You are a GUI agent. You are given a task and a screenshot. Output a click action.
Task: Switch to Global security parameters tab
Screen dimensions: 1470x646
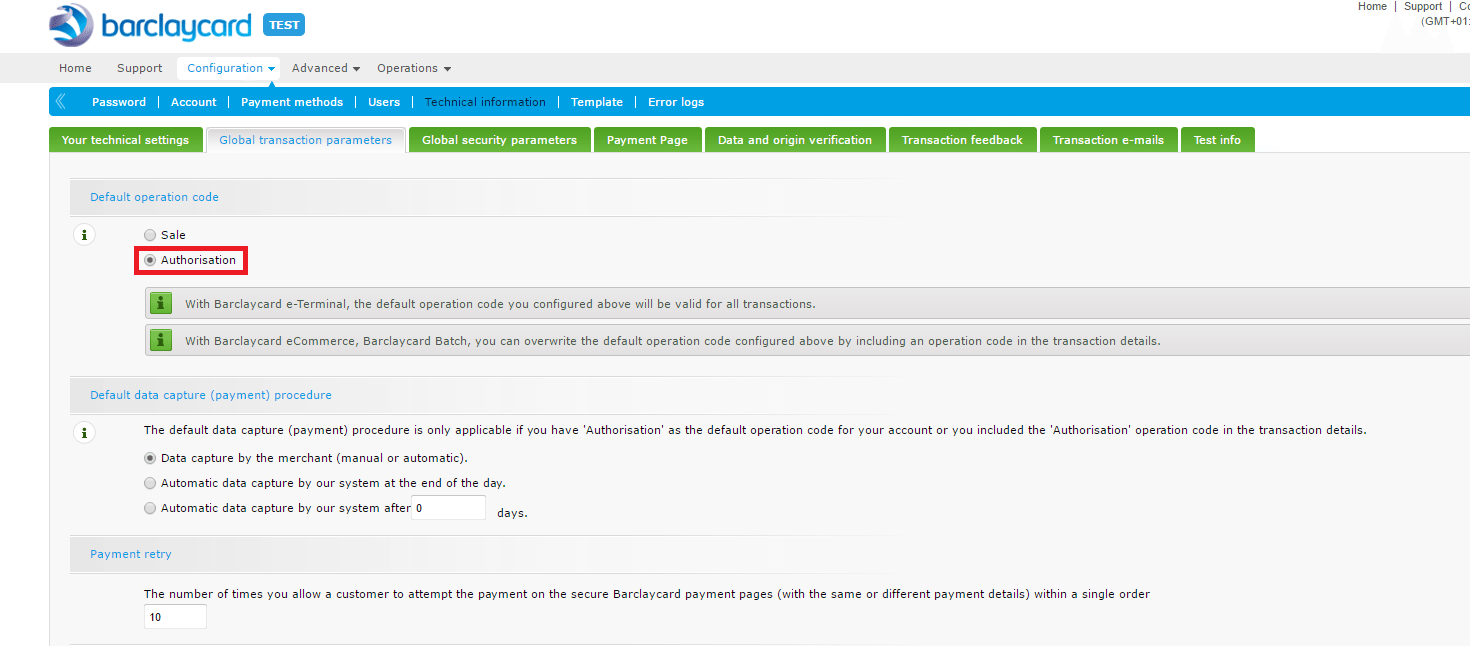tap(499, 140)
